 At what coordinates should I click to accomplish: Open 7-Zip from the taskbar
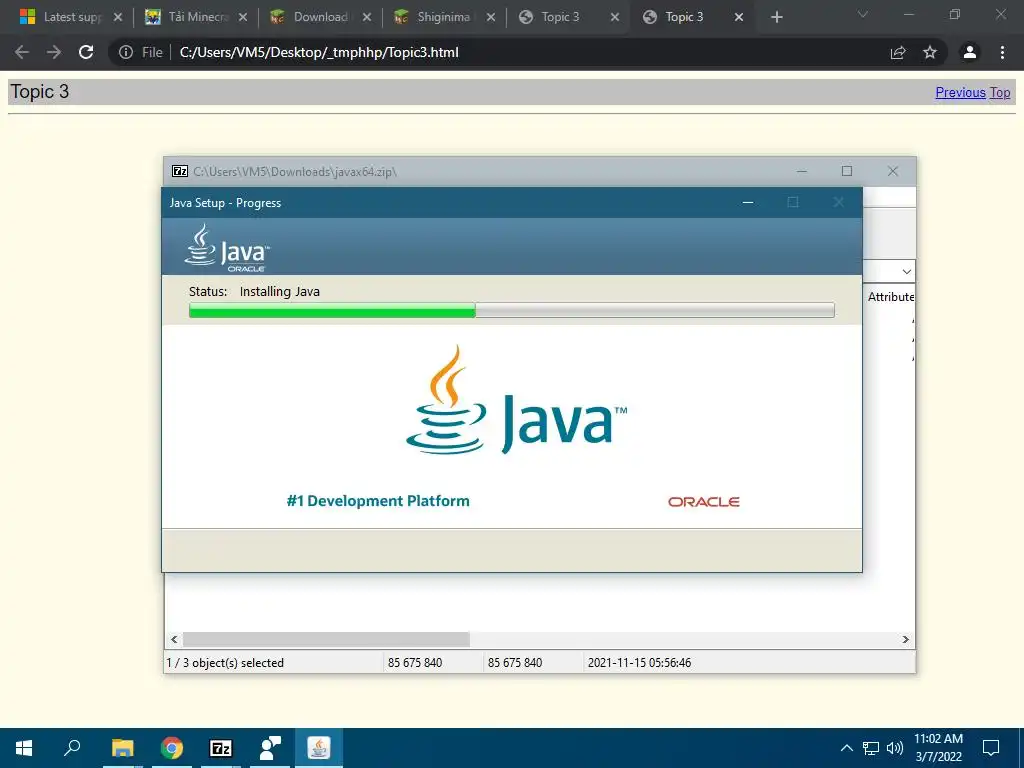(x=221, y=748)
